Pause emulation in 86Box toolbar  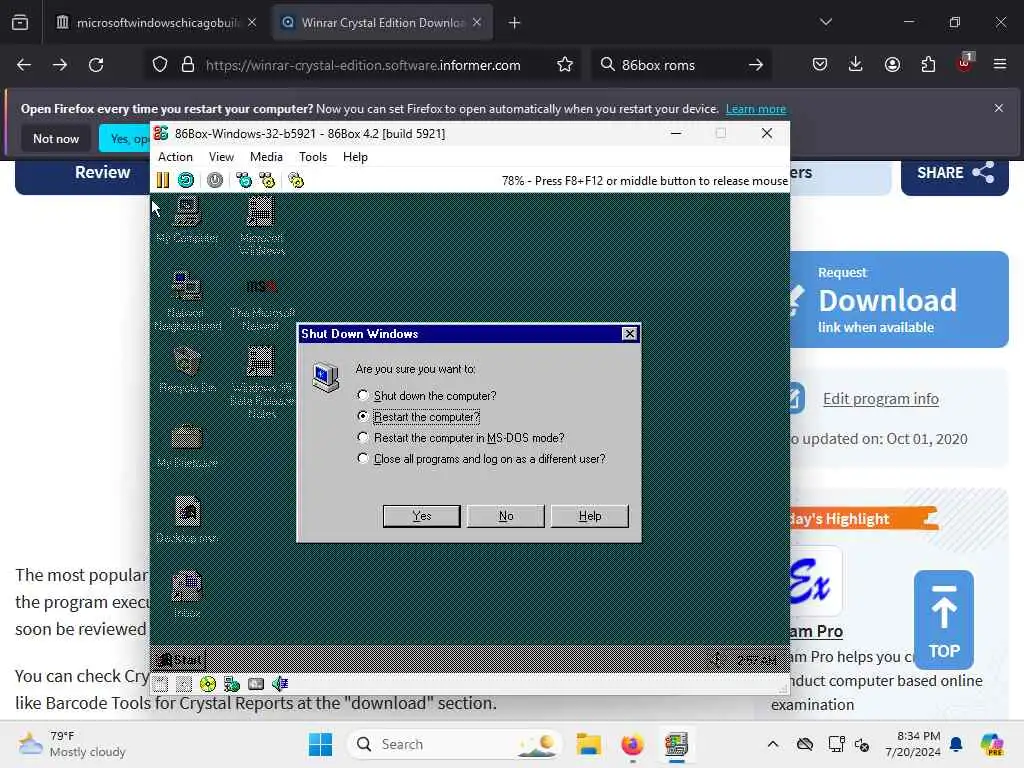pos(163,180)
